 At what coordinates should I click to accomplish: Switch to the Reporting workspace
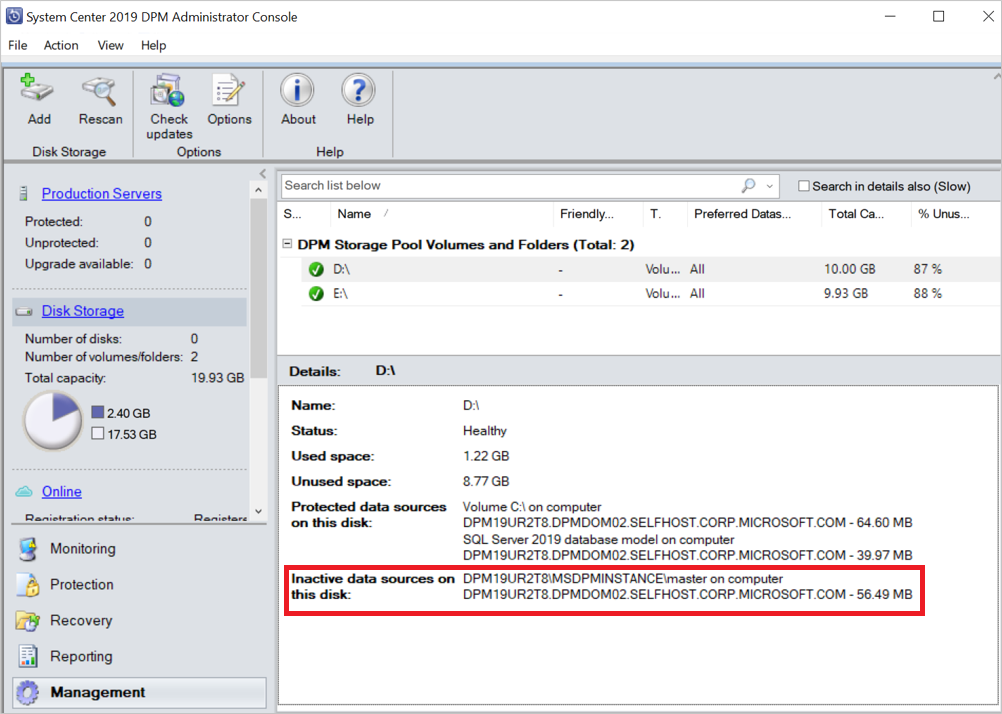(81, 656)
